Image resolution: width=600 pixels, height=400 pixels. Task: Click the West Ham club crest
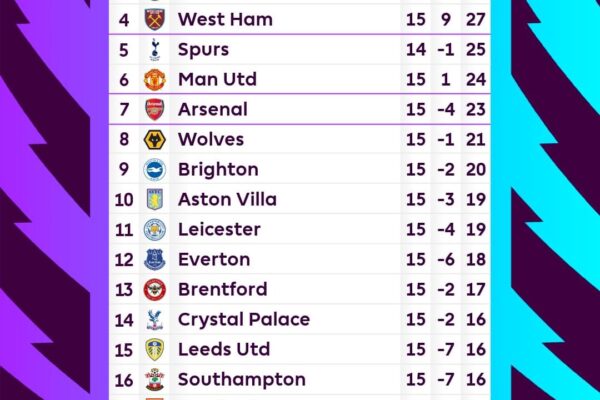pos(154,19)
